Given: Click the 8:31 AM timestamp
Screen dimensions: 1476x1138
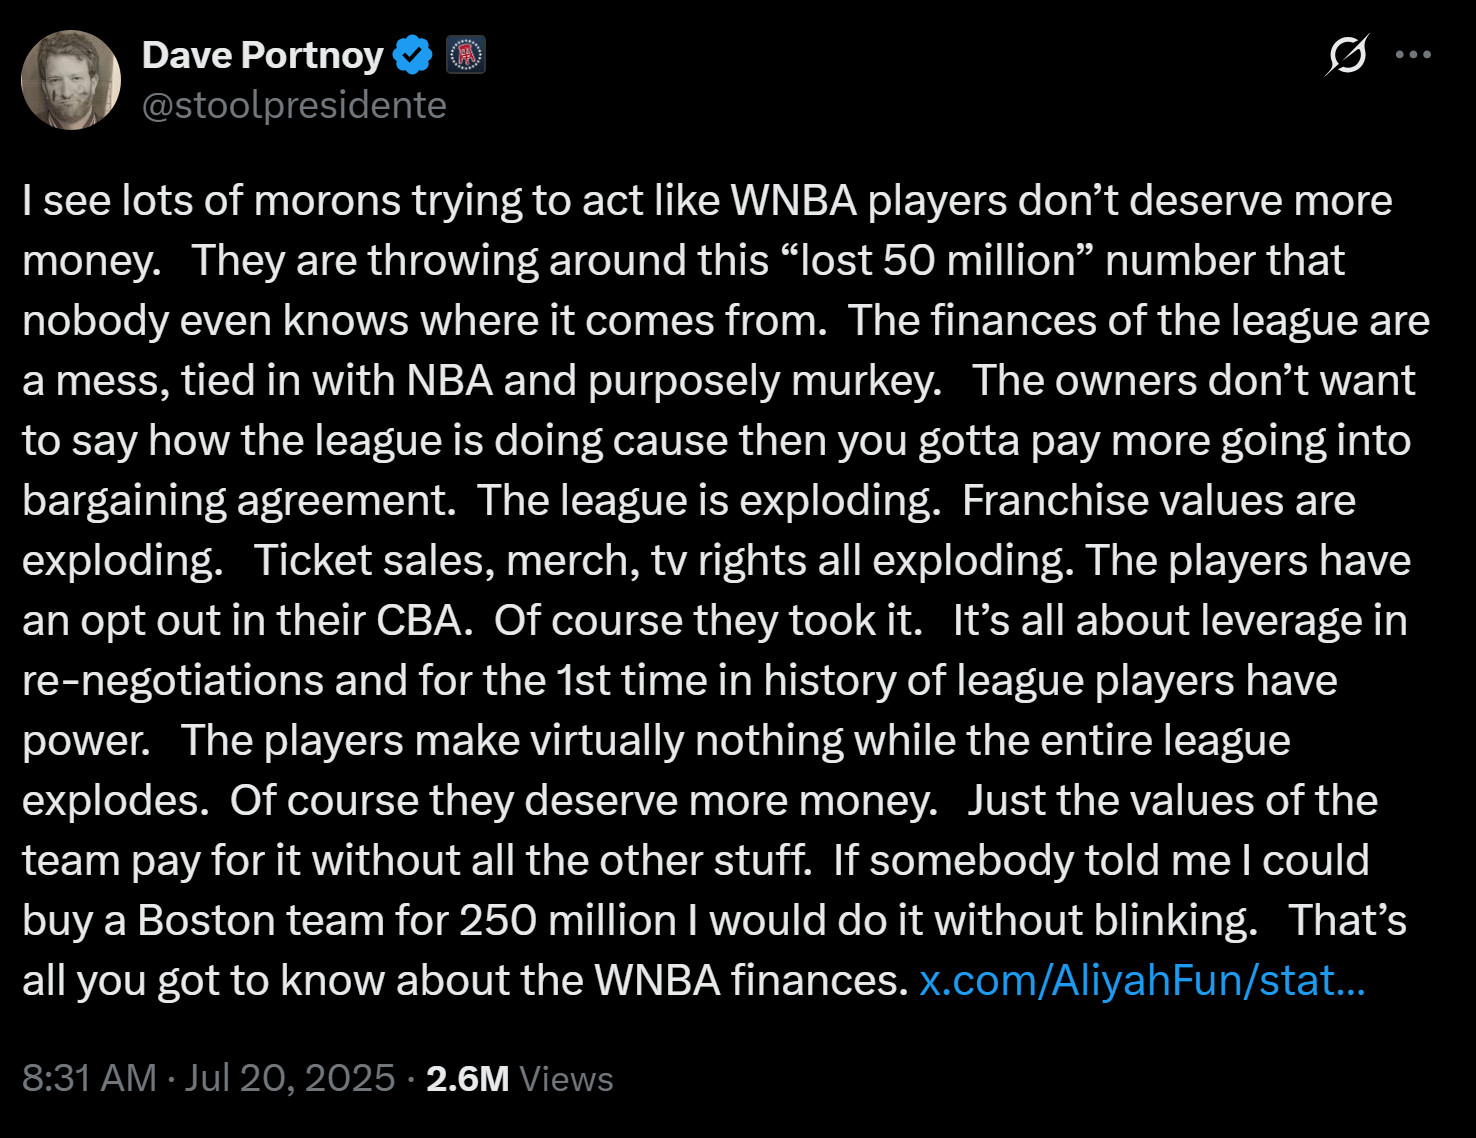Looking at the screenshot, I should 89,1079.
